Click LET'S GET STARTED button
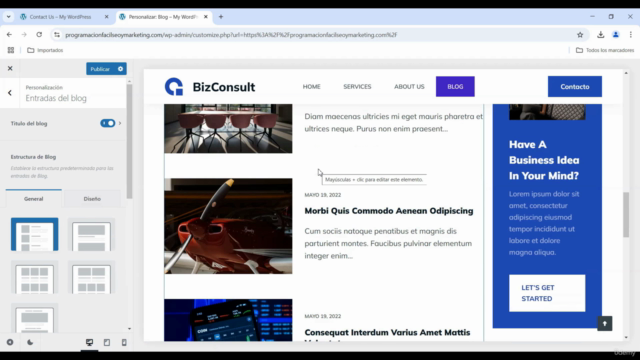The width and height of the screenshot is (640, 360). pos(547,293)
